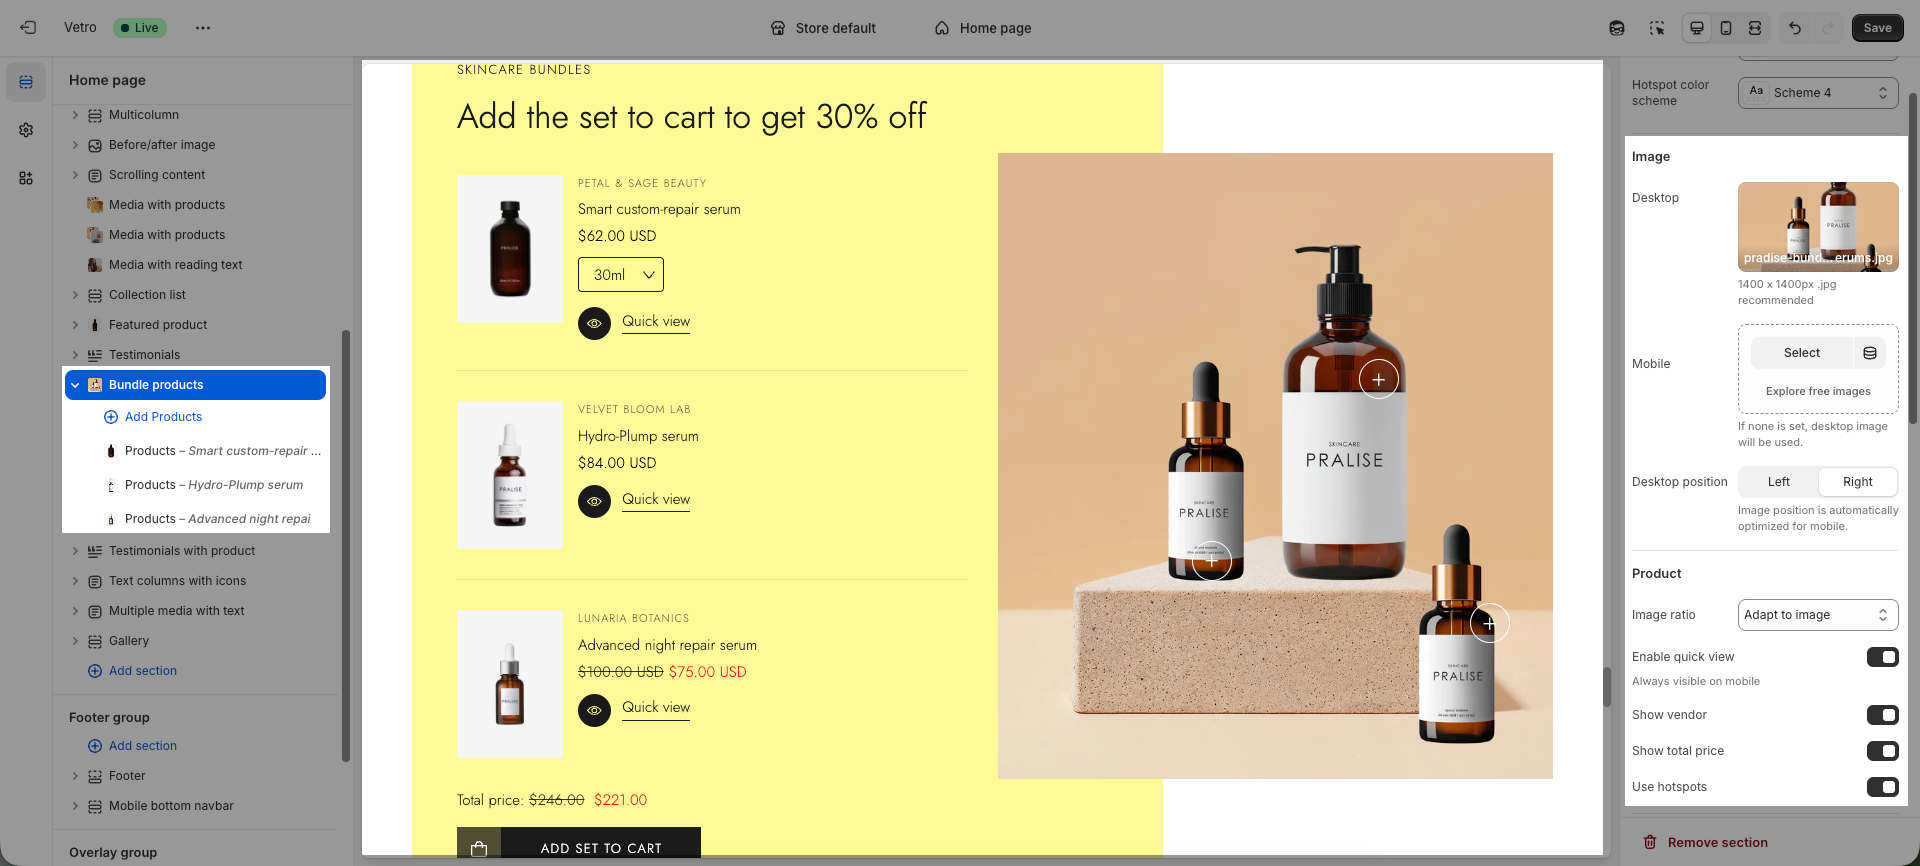The width and height of the screenshot is (1920, 866).
Task: Click the hotspot plus on large bottle
Action: tap(1379, 379)
